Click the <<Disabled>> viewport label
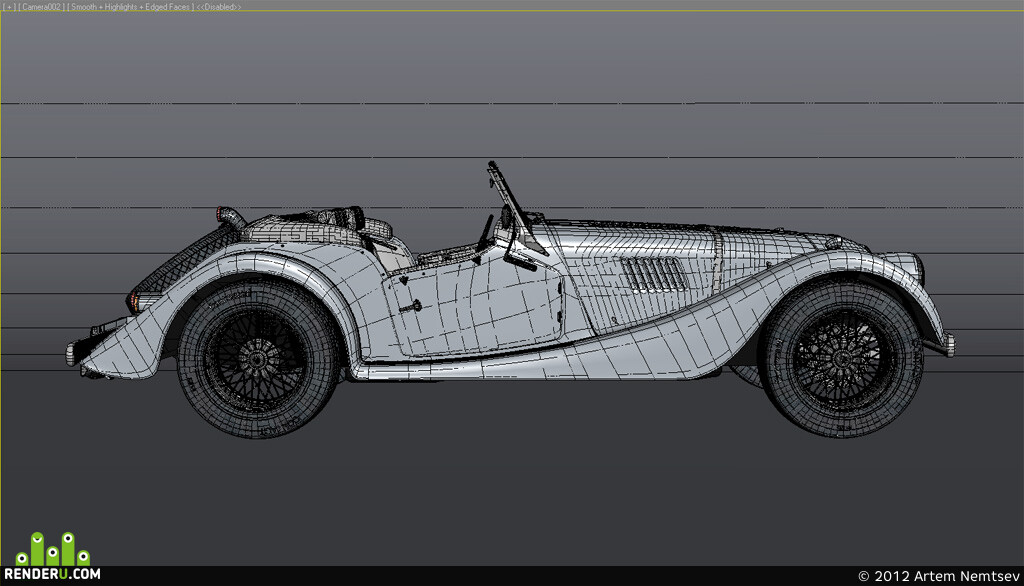1024x586 pixels. [219, 7]
